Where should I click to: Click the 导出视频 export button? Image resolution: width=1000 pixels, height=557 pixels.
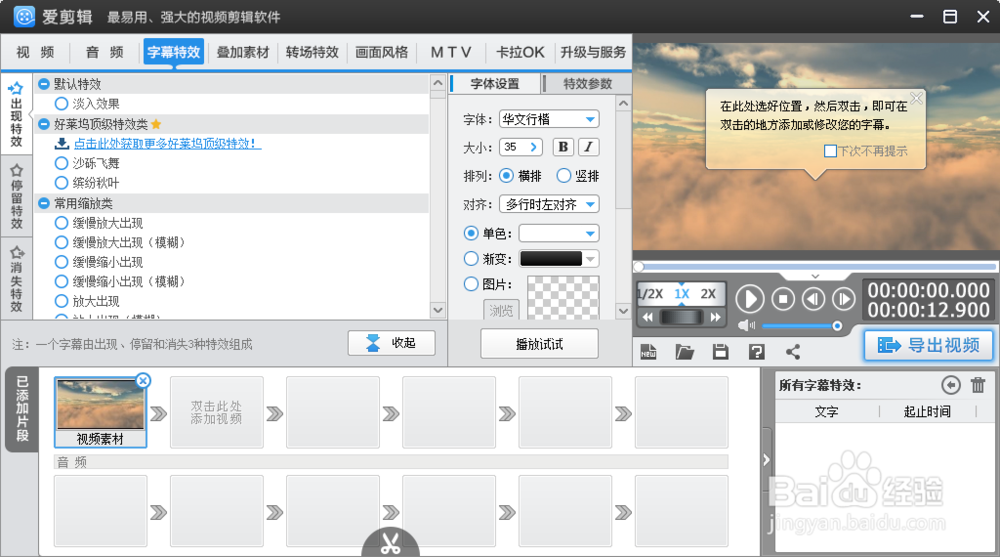click(x=929, y=345)
